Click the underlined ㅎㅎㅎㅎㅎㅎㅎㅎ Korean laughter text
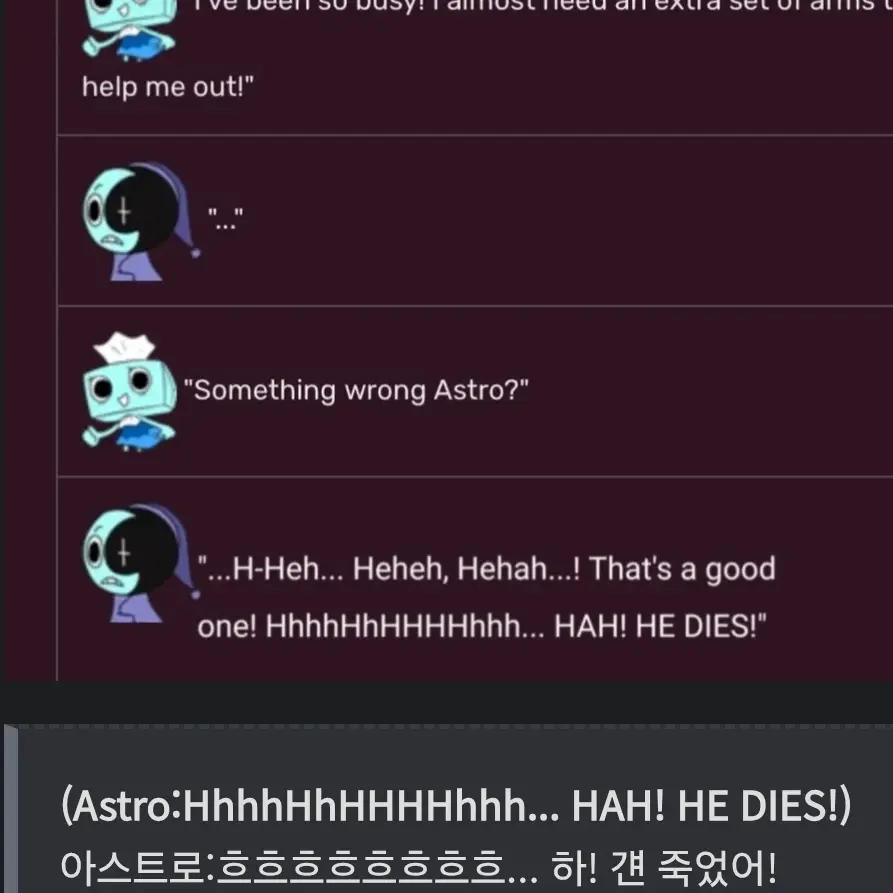 point(361,868)
